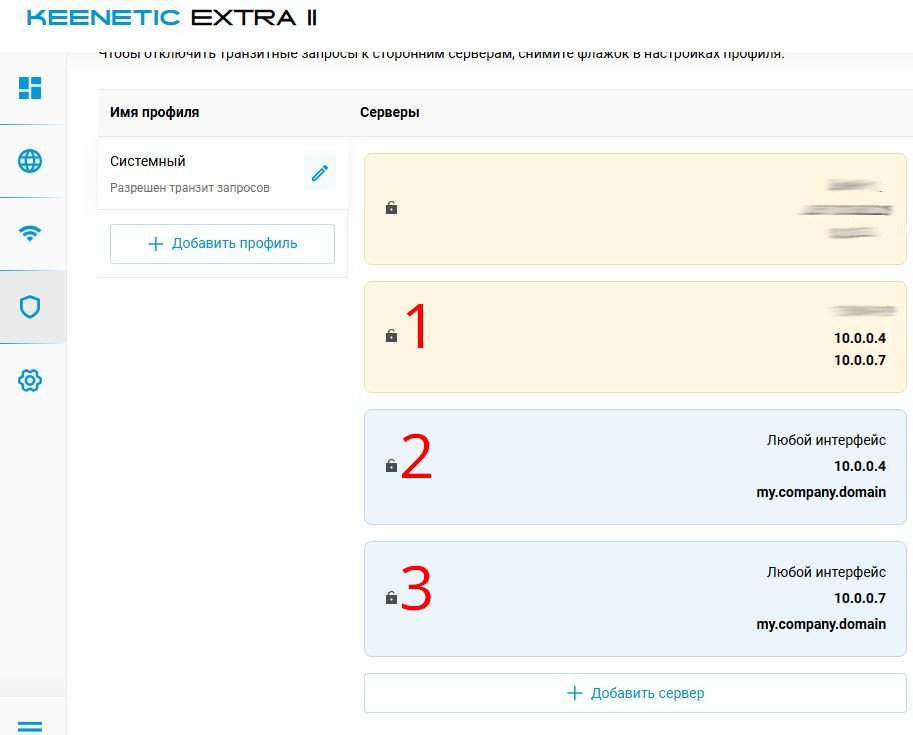Open the blue 10.0.0.4 my.company.domain card

click(x=635, y=466)
